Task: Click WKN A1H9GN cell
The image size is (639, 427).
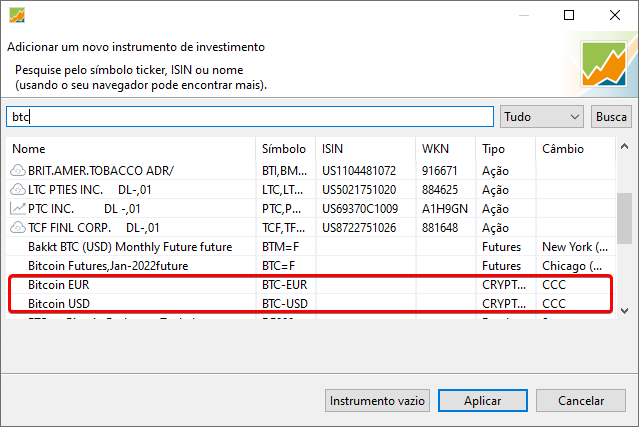Action: (445, 209)
